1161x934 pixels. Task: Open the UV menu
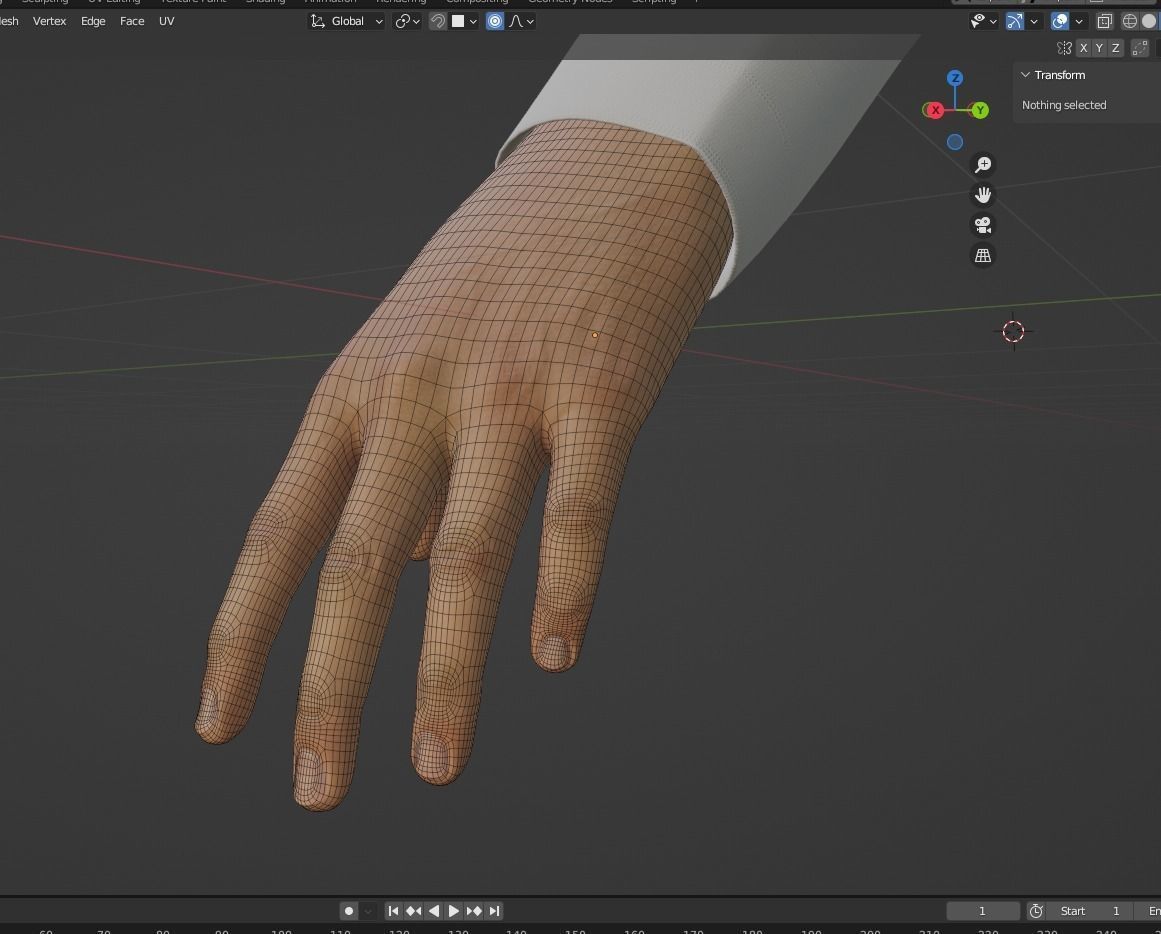[167, 21]
